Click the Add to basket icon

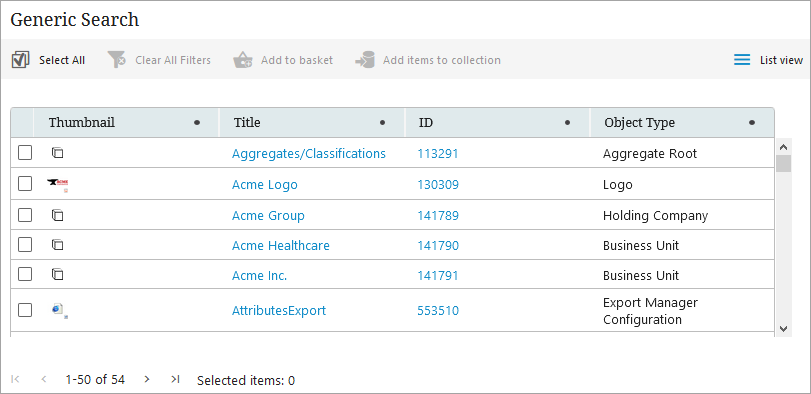242,60
